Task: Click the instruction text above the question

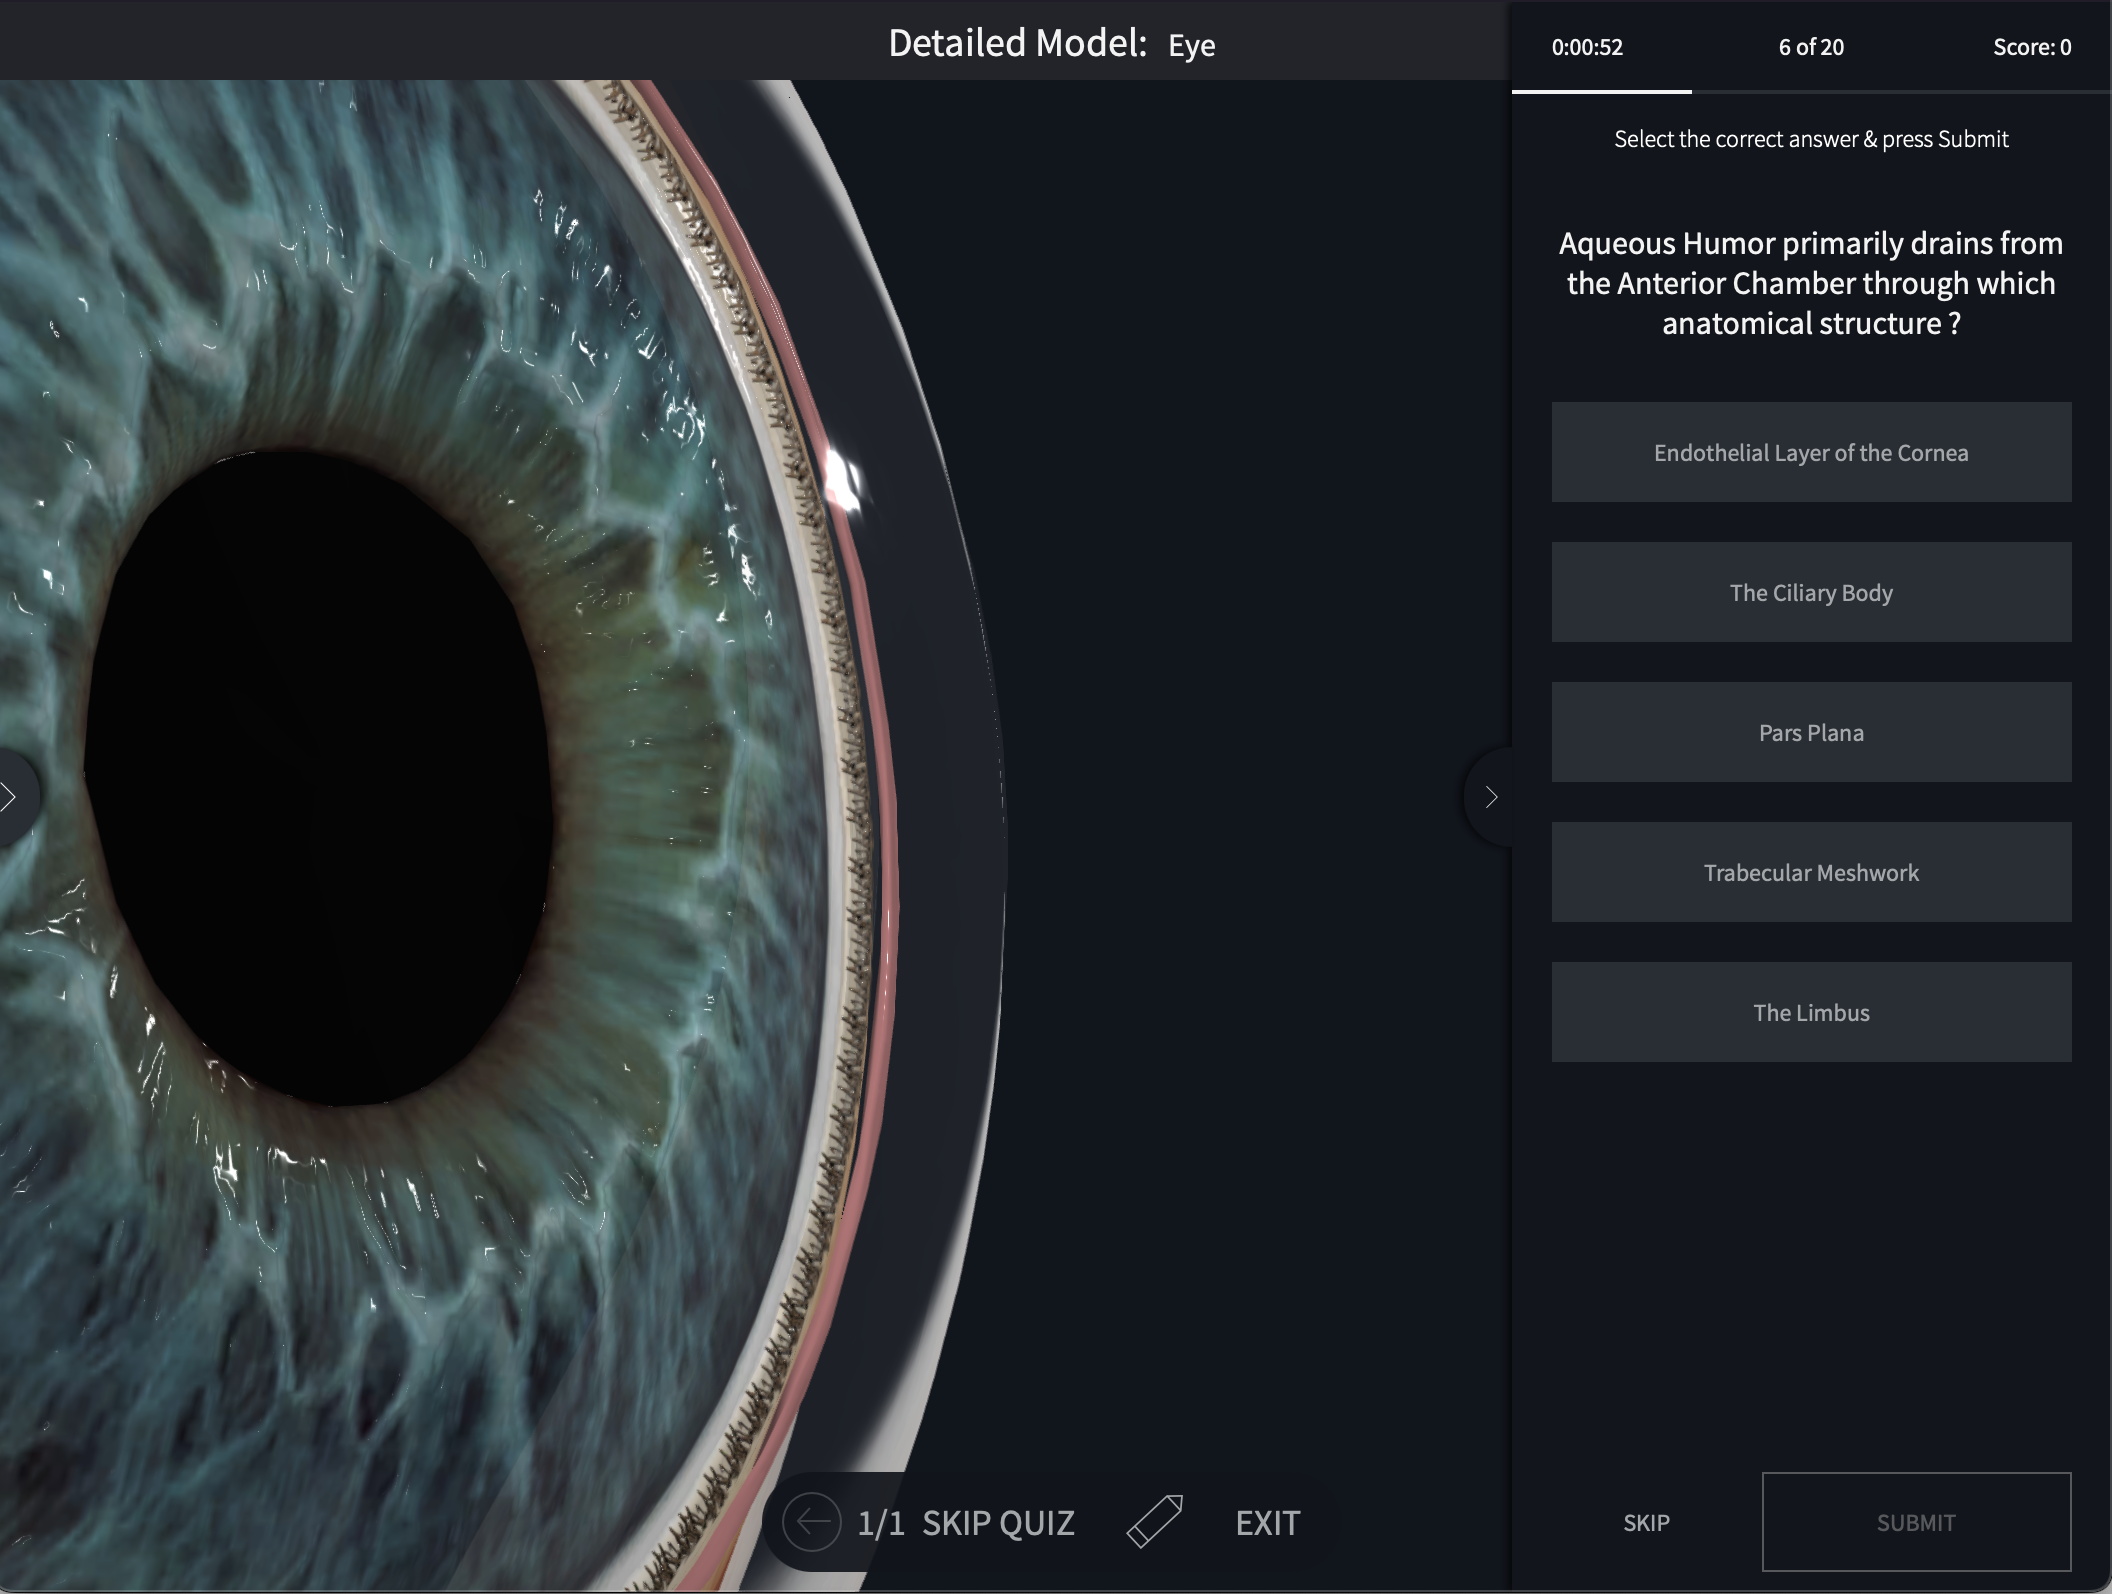Action: (1810, 139)
